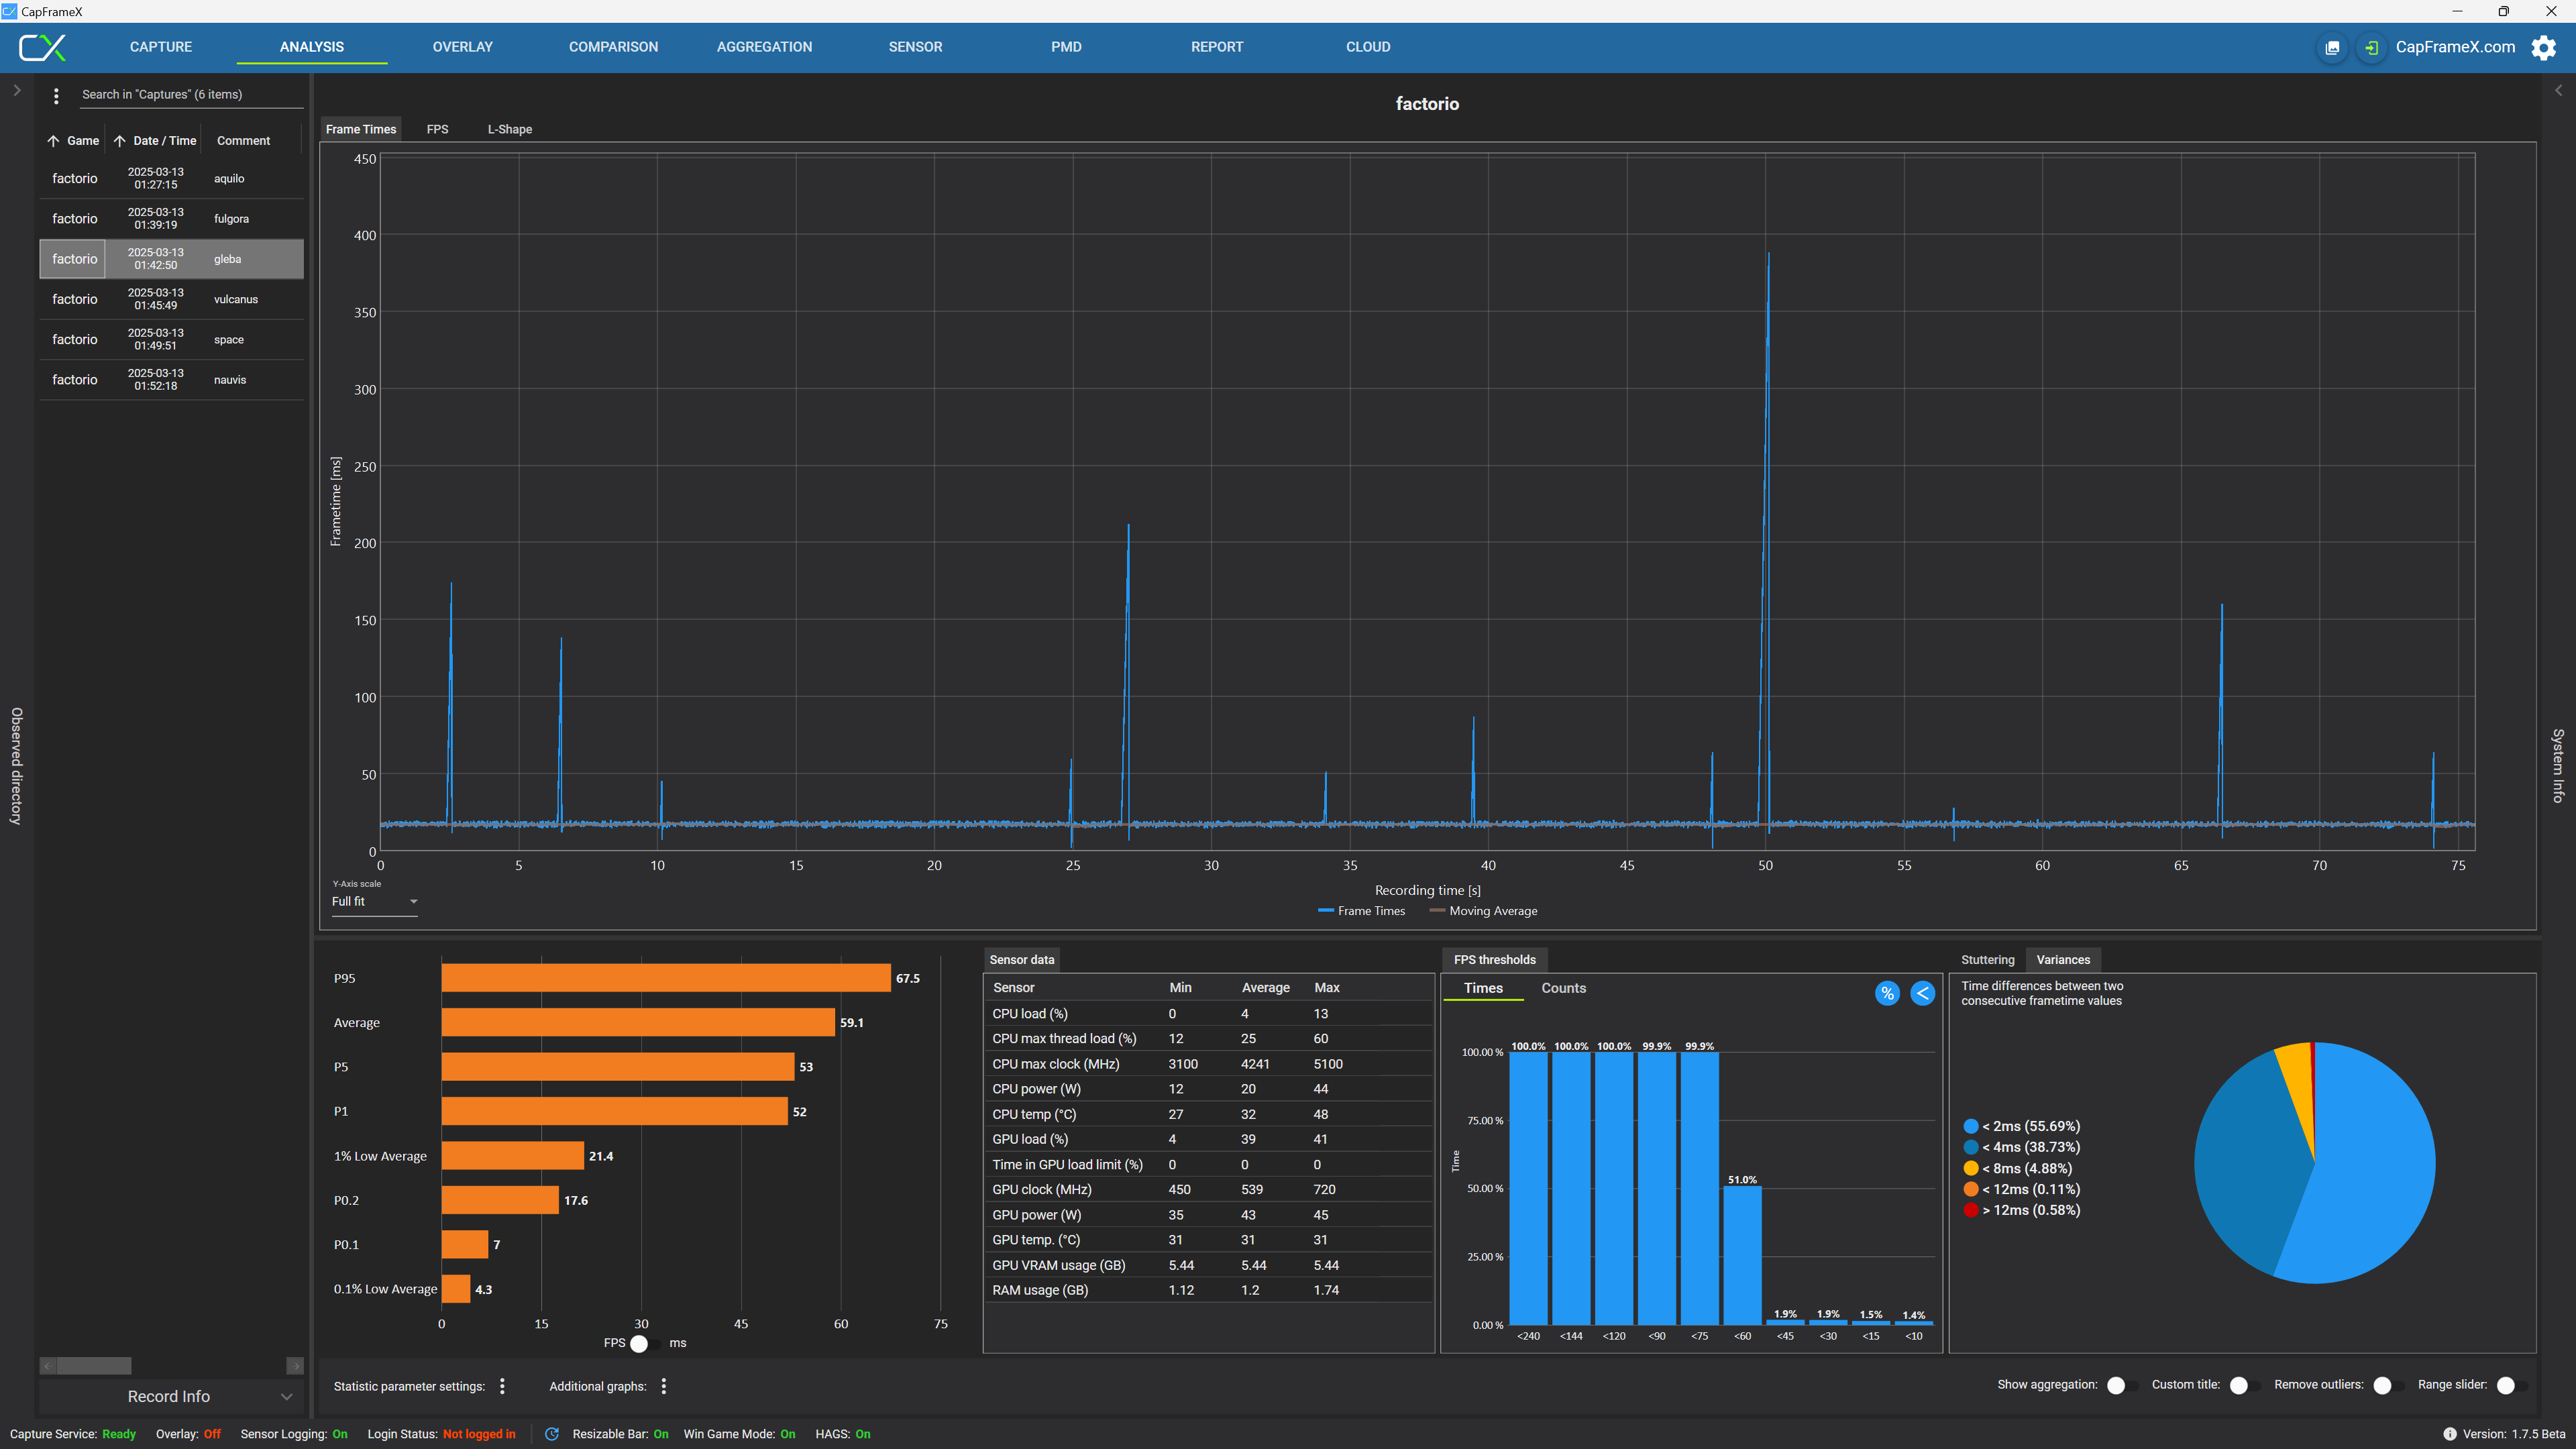Open the CLOUD tab

[x=1368, y=47]
